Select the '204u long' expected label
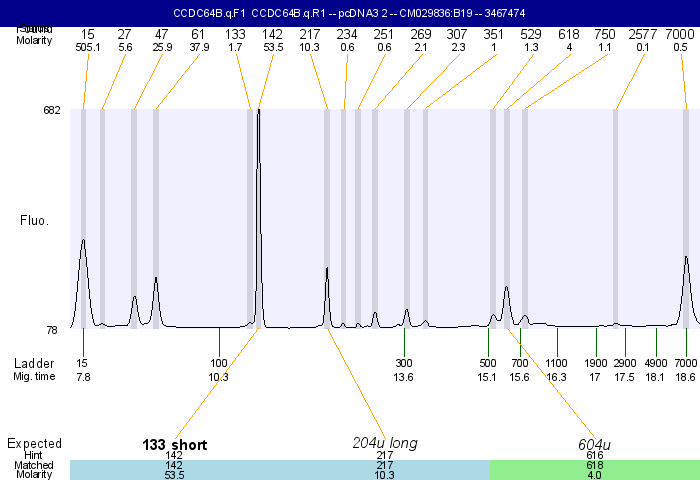The width and height of the screenshot is (700, 480). (x=385, y=443)
